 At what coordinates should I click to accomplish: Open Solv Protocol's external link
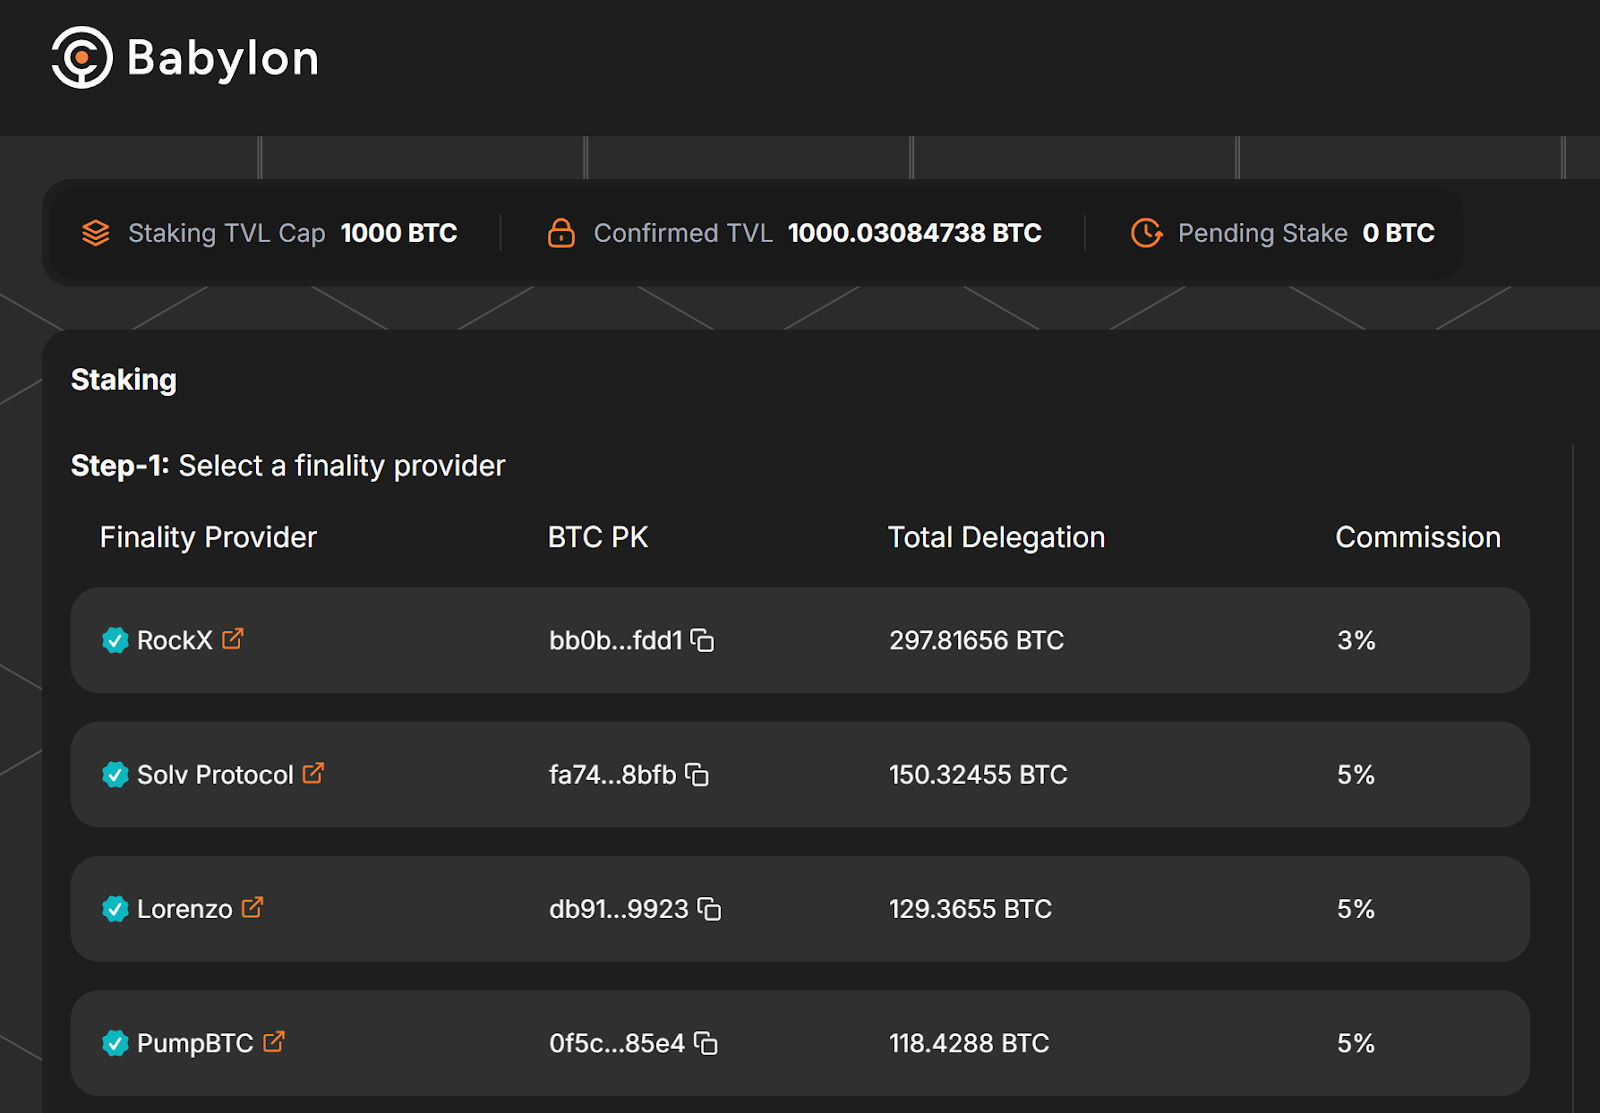315,774
